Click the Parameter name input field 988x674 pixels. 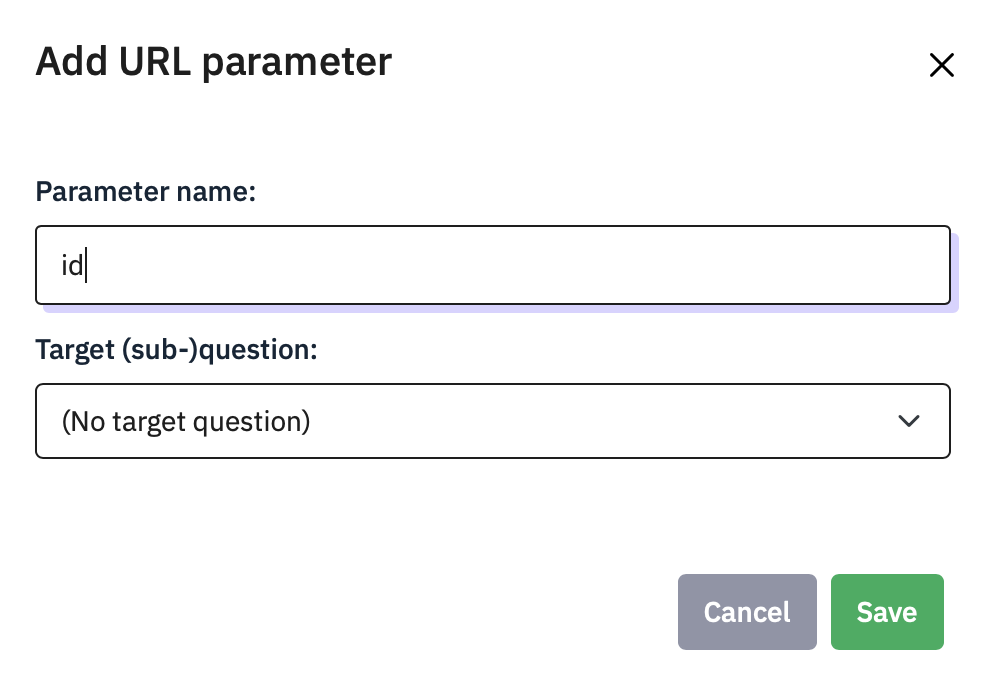(x=492, y=266)
